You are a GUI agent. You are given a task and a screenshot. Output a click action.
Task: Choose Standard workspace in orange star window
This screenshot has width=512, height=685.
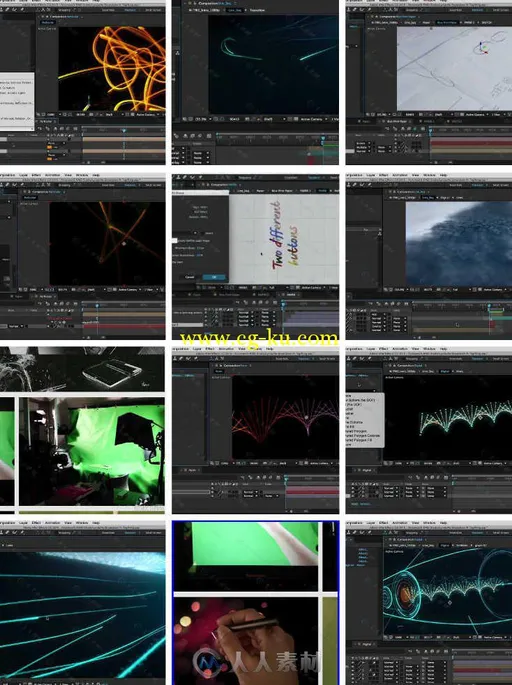pyautogui.click(x=130, y=185)
